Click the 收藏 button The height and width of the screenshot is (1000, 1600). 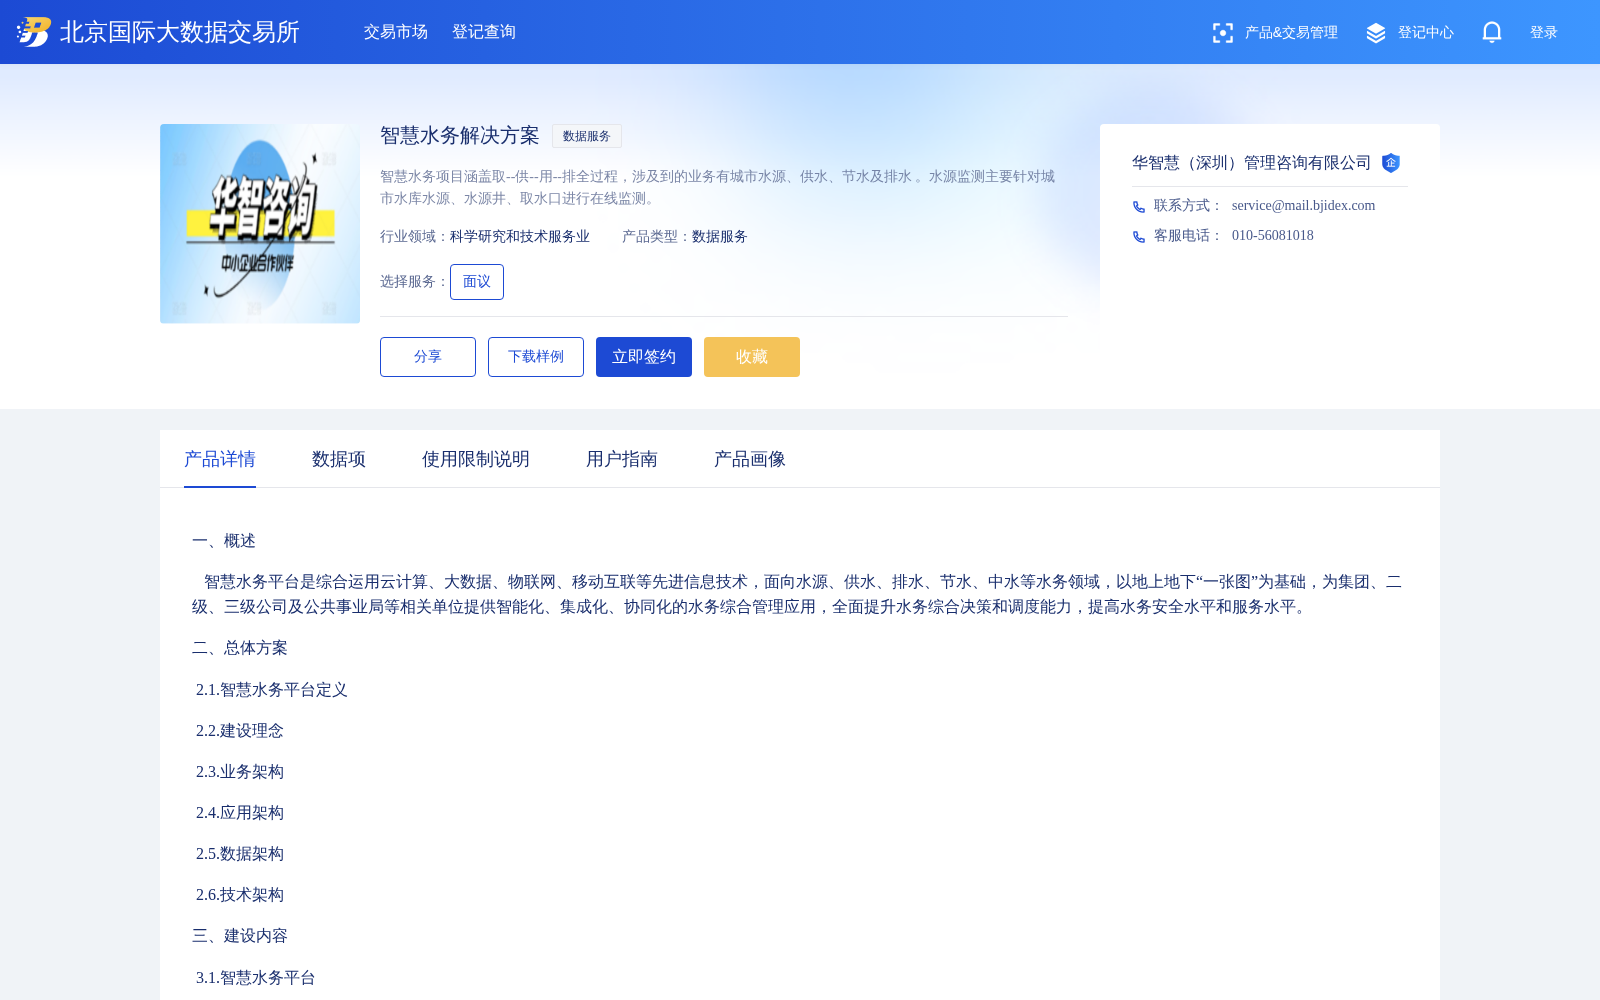pyautogui.click(x=752, y=357)
